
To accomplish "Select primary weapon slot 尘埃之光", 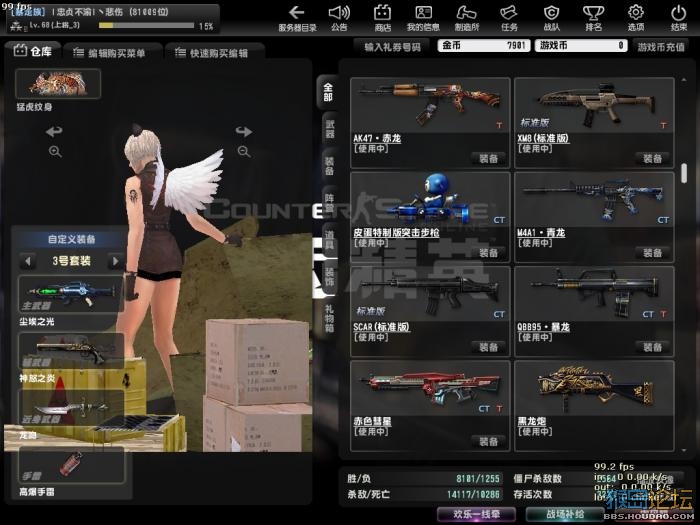I will pos(71,294).
